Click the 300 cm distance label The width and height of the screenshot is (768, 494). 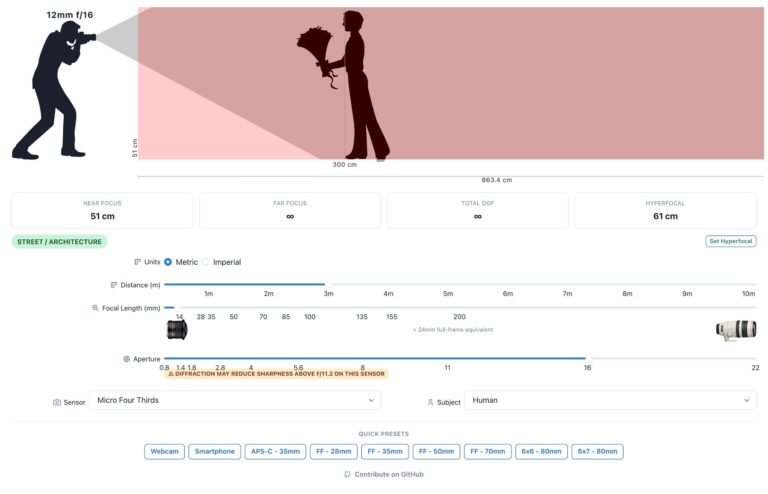(345, 165)
